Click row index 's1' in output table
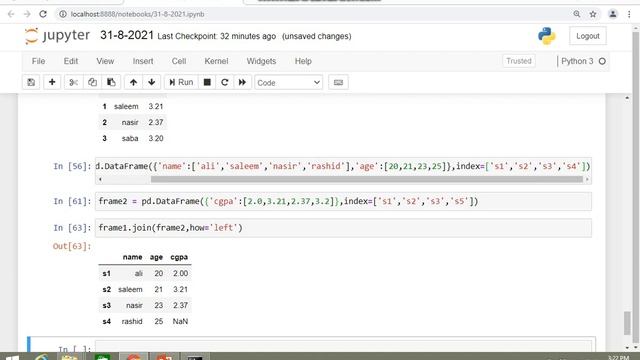Screen dimensions: 640x360 click(107, 273)
